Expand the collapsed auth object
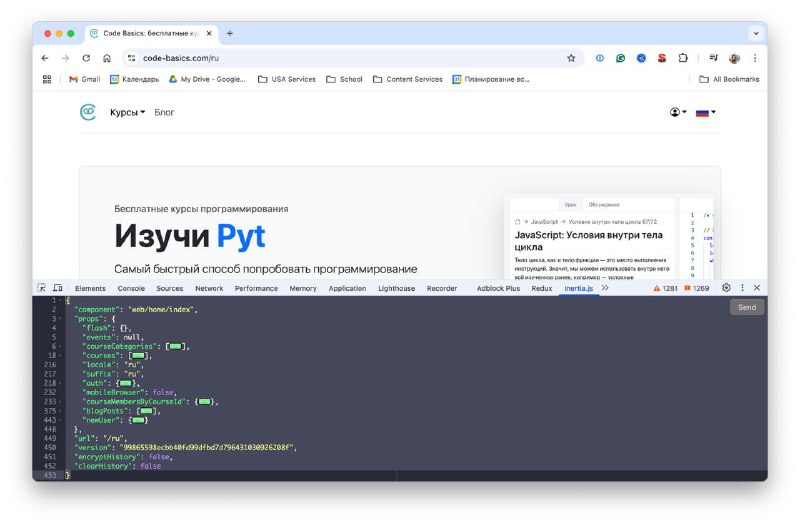 click(x=126, y=383)
